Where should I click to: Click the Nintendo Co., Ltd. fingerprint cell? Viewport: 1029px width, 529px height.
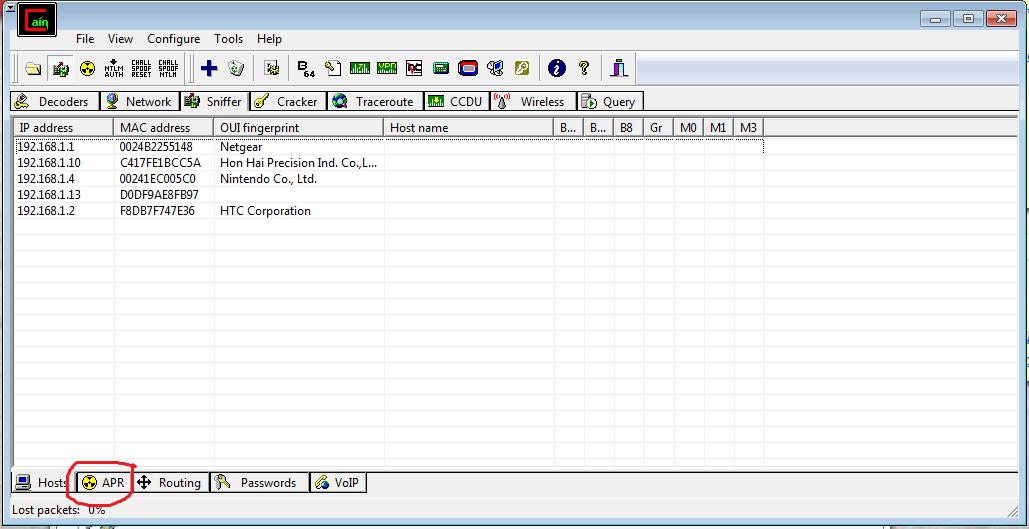point(268,179)
